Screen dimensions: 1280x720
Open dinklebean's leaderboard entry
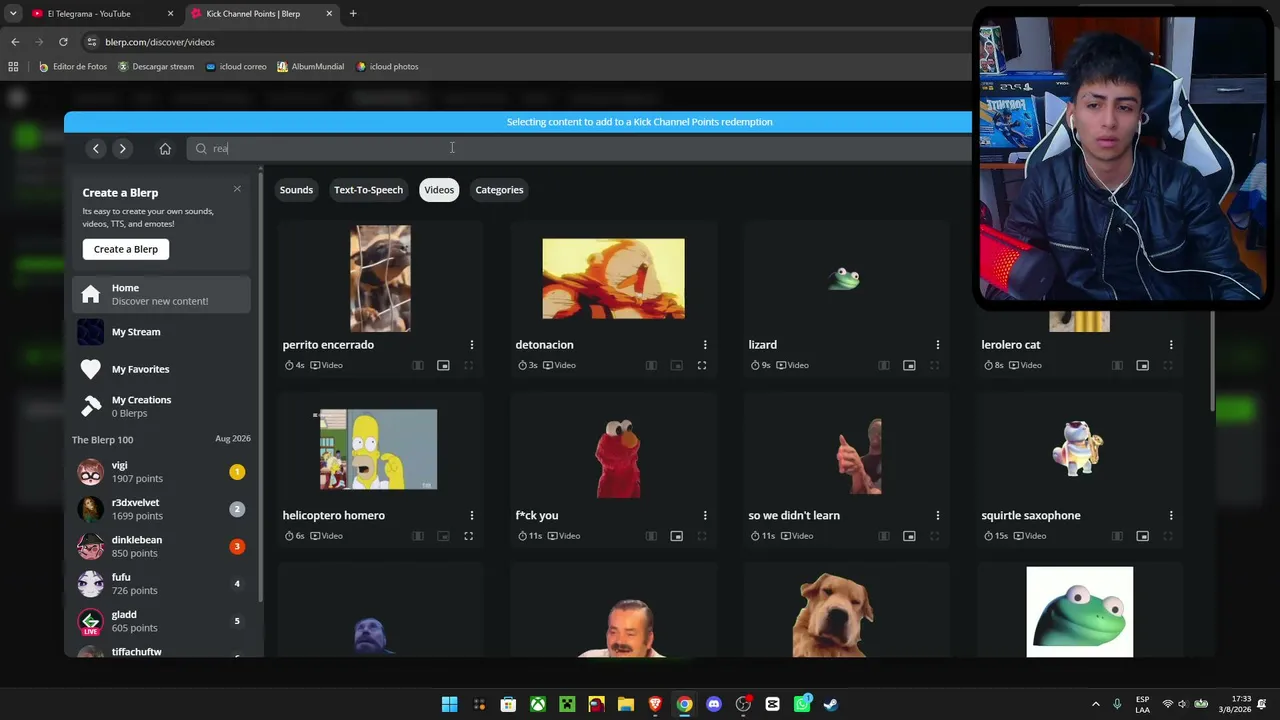161,546
